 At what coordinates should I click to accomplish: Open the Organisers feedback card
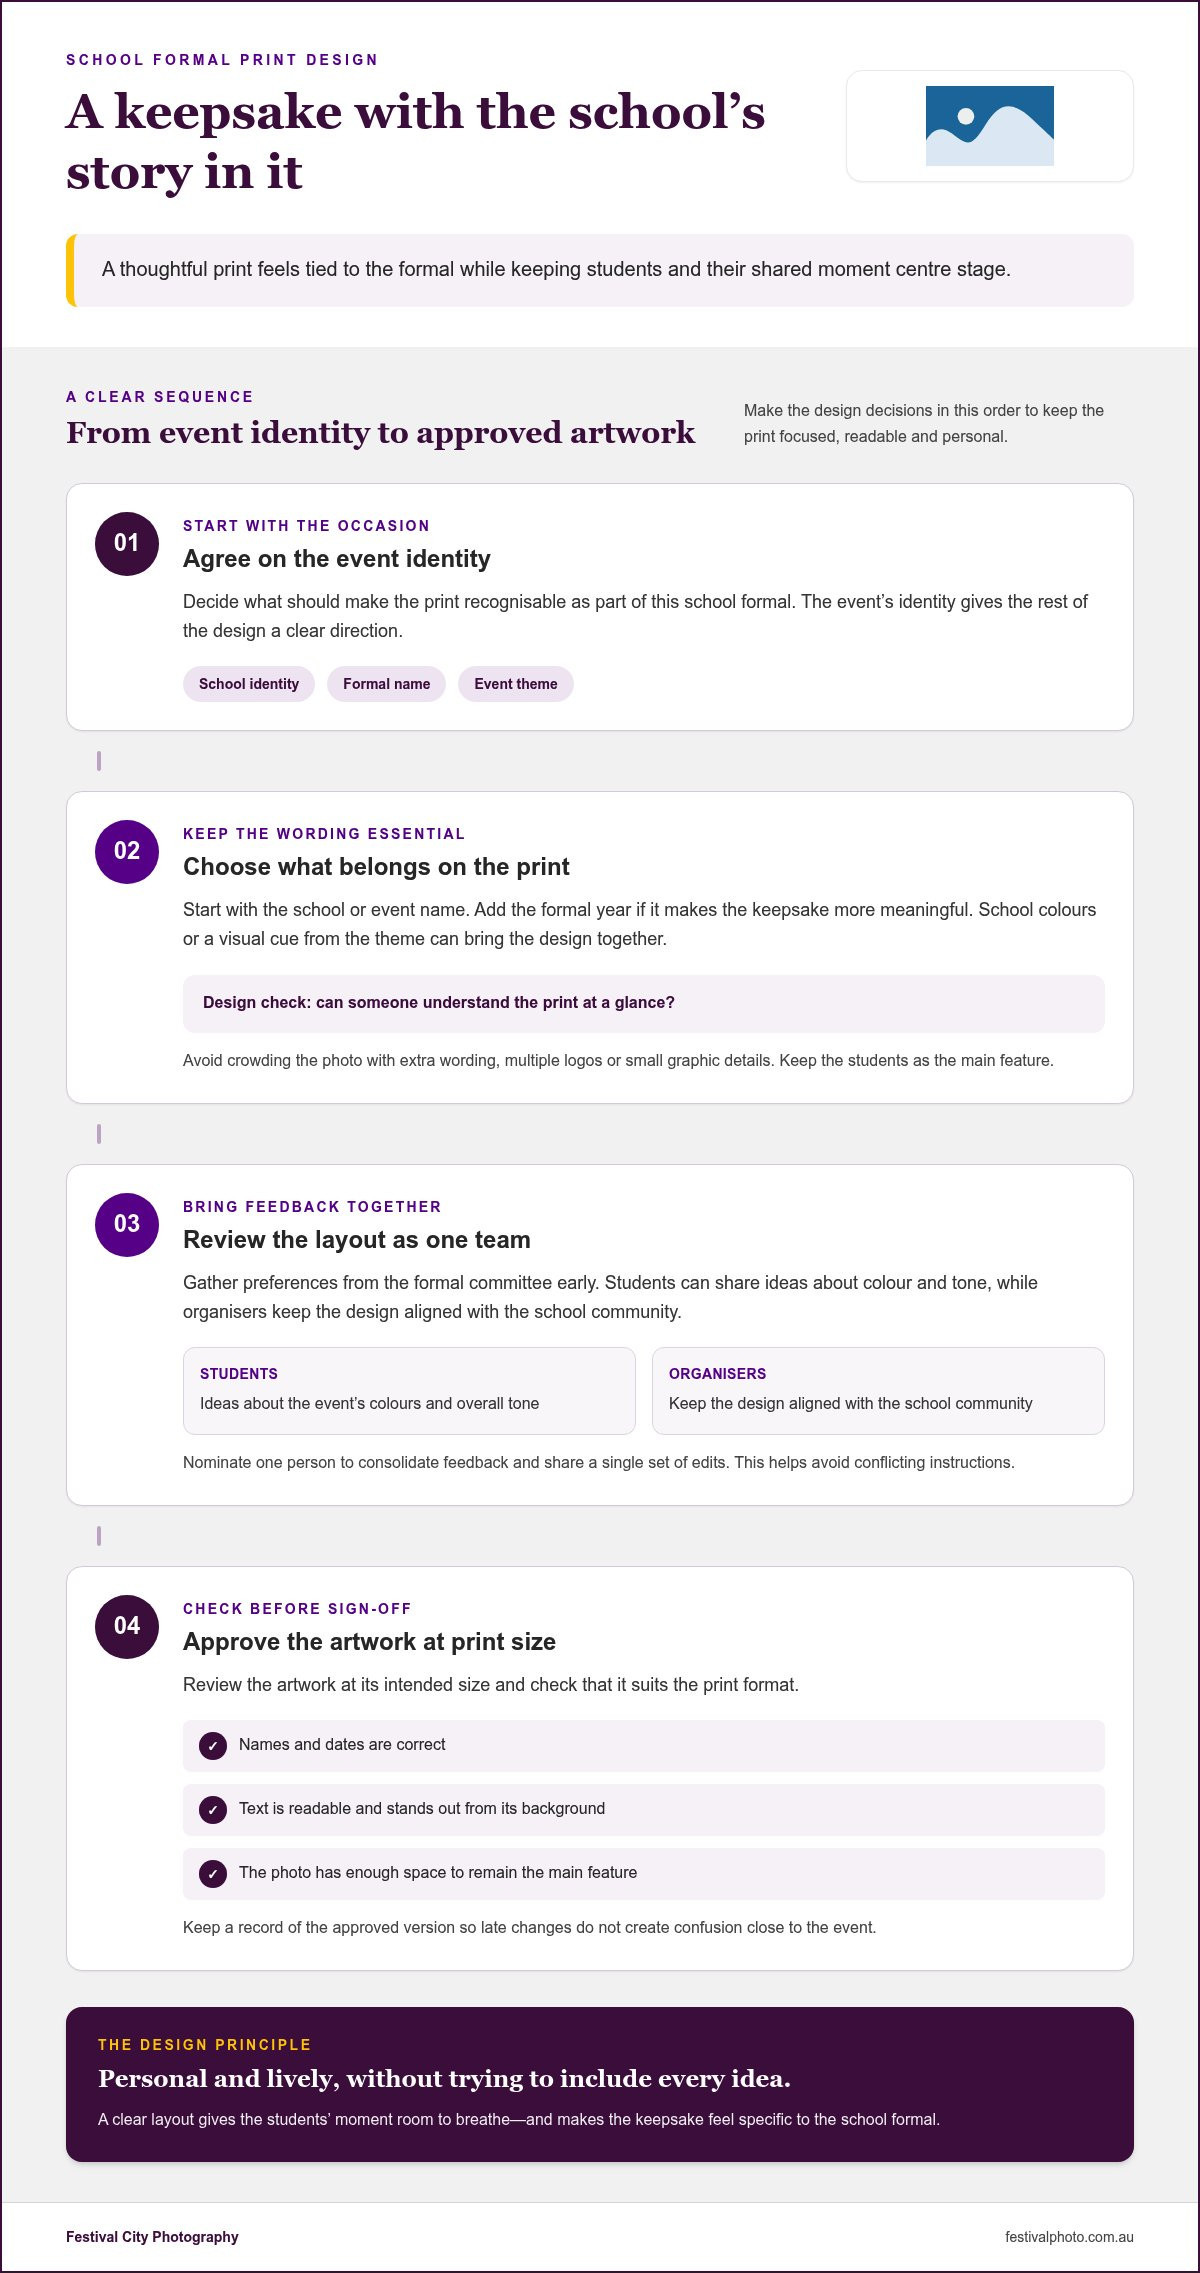point(878,1391)
